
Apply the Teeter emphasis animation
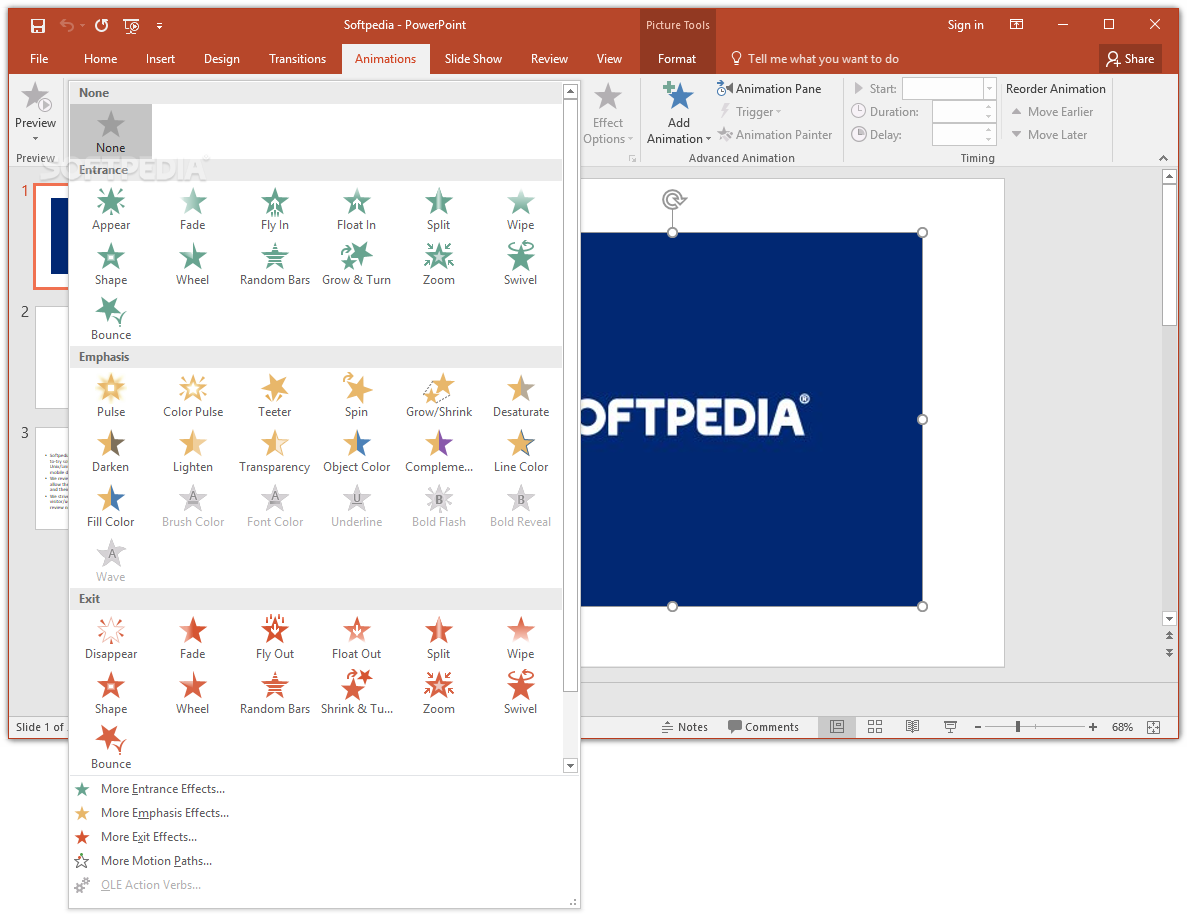[x=275, y=396]
